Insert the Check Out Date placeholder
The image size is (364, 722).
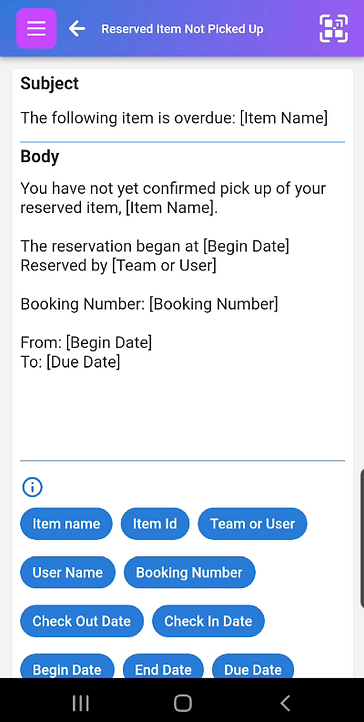[x=82, y=621]
